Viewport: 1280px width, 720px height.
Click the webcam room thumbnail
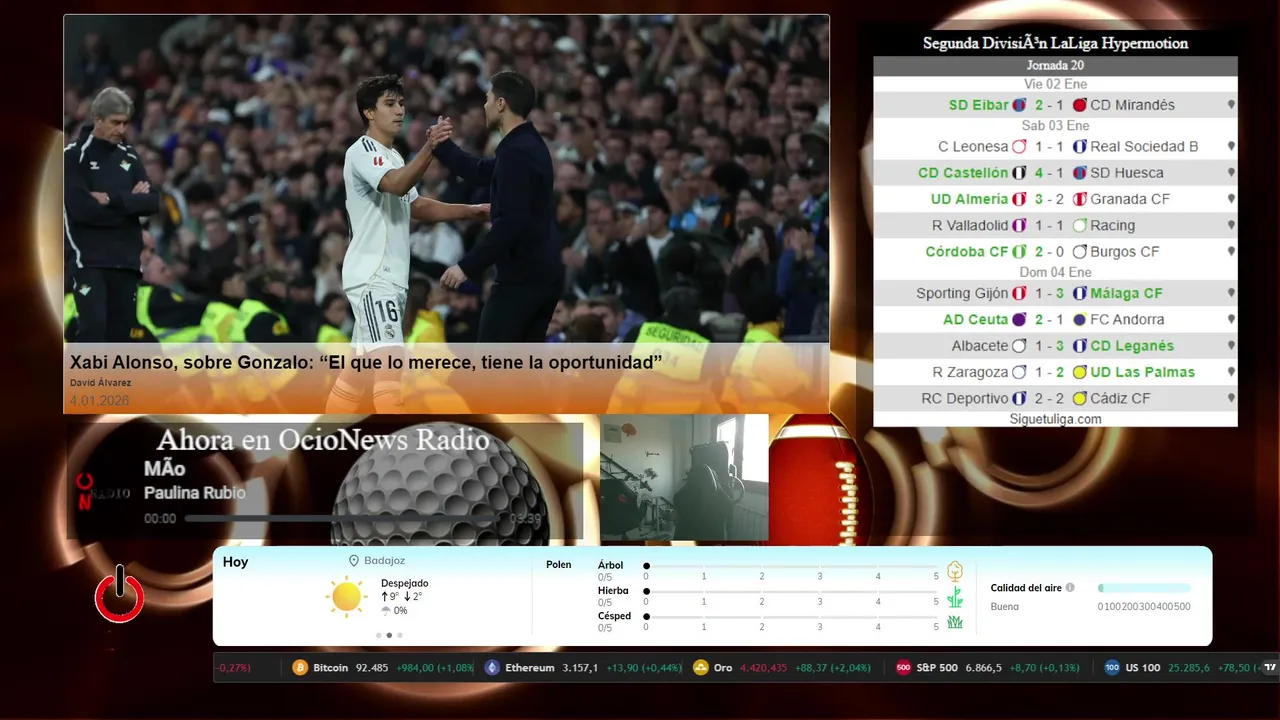click(684, 477)
